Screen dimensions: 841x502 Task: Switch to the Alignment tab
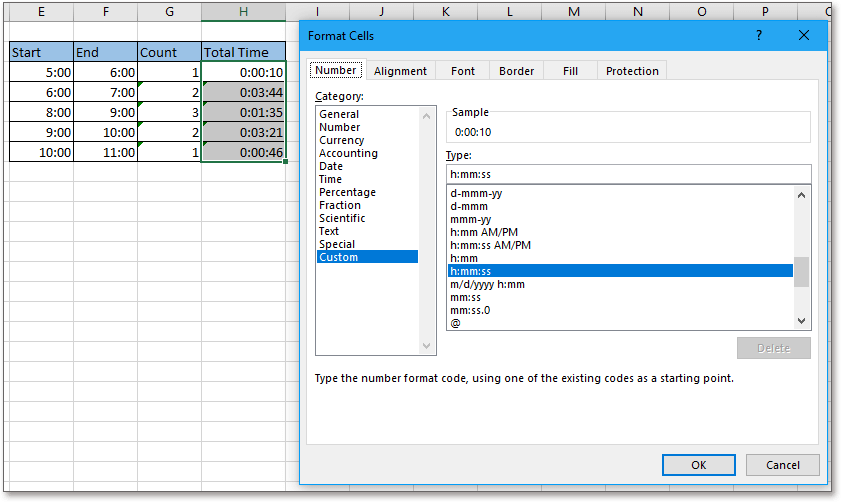pos(400,71)
